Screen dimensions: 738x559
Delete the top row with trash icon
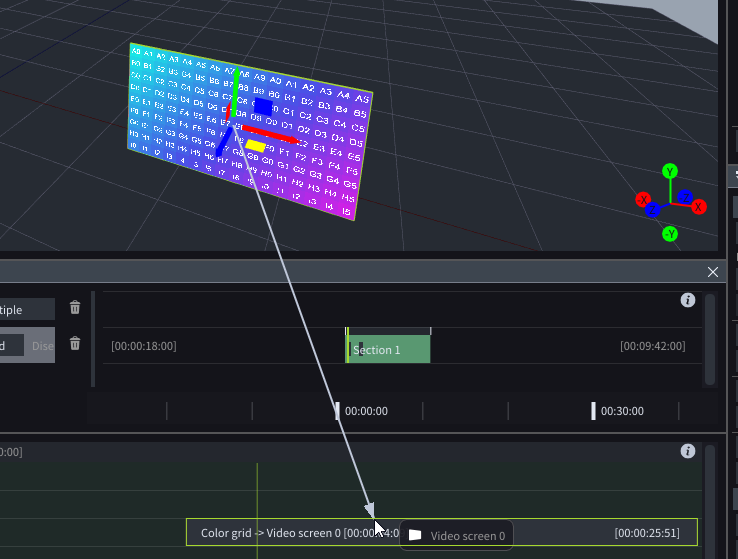click(75, 308)
